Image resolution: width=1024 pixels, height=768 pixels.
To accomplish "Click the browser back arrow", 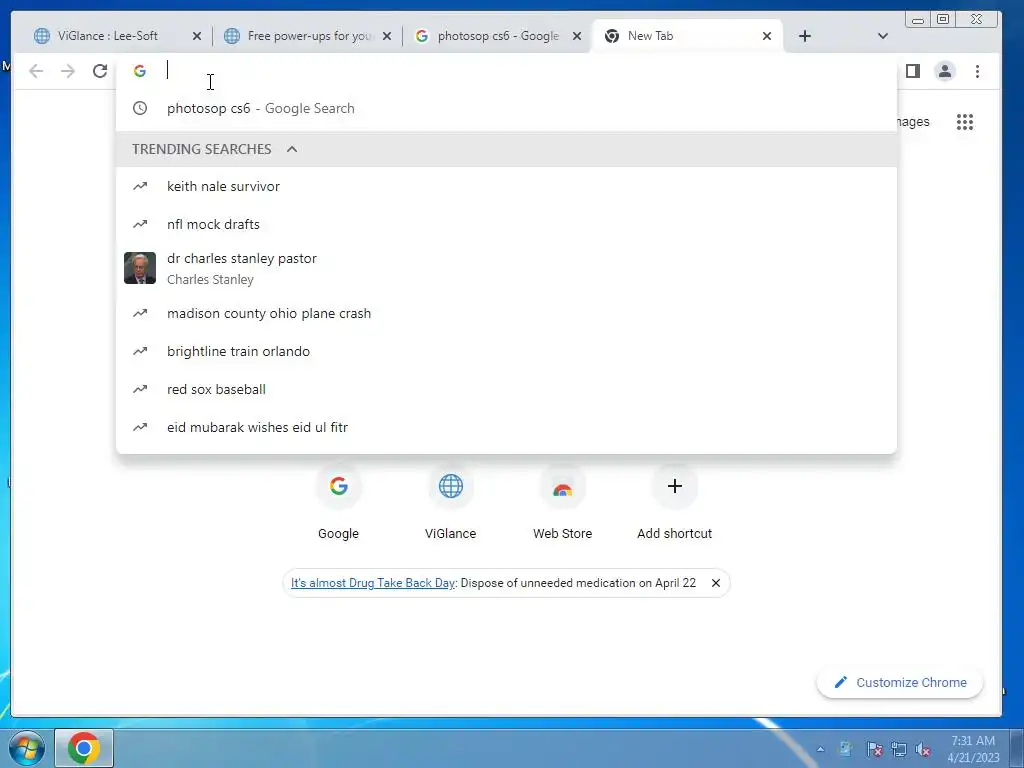I will click(36, 71).
